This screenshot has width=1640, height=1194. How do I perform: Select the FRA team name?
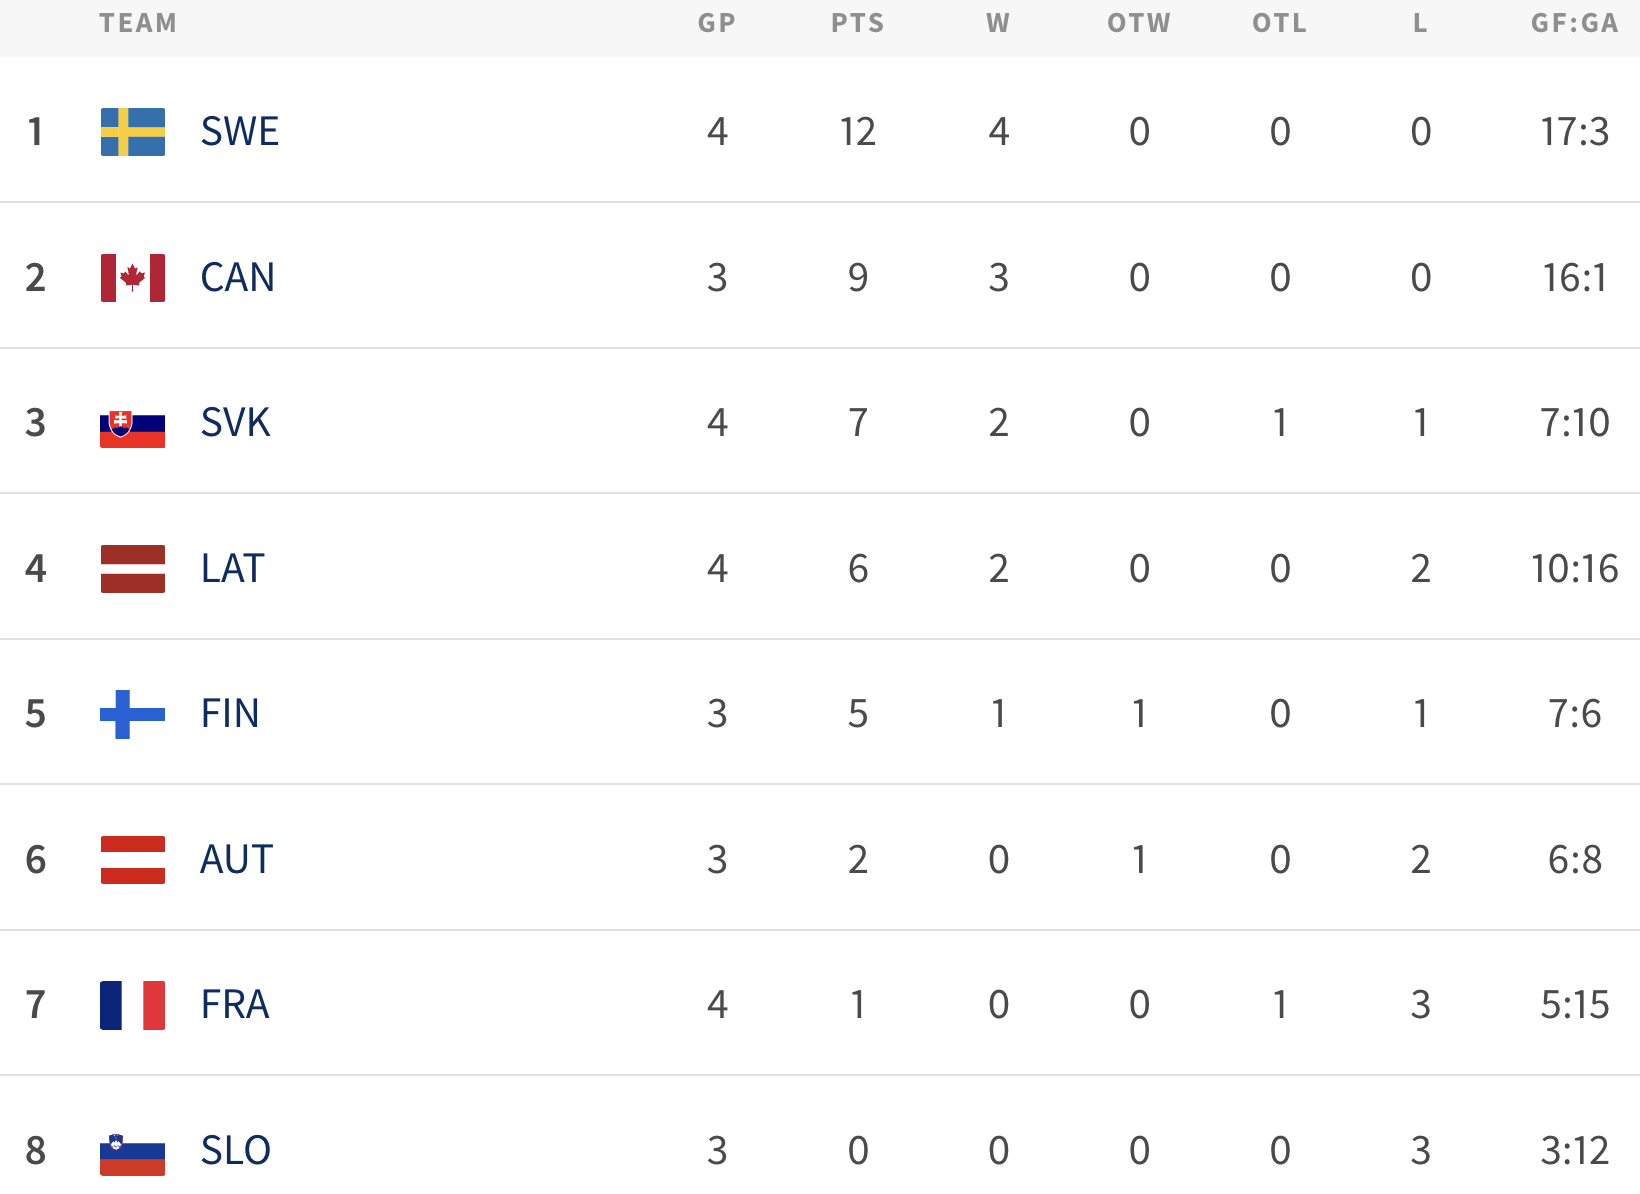coord(235,1005)
